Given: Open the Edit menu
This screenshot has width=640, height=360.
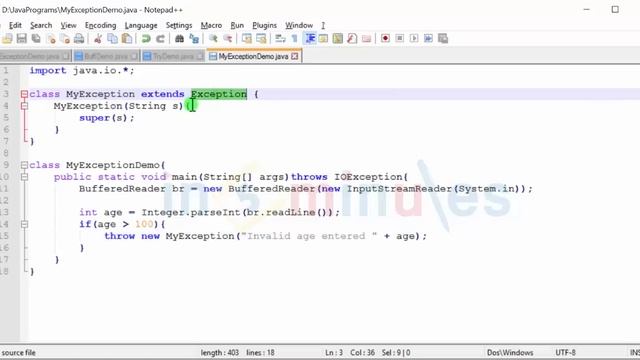Looking at the screenshot, I should (x=15, y=25).
